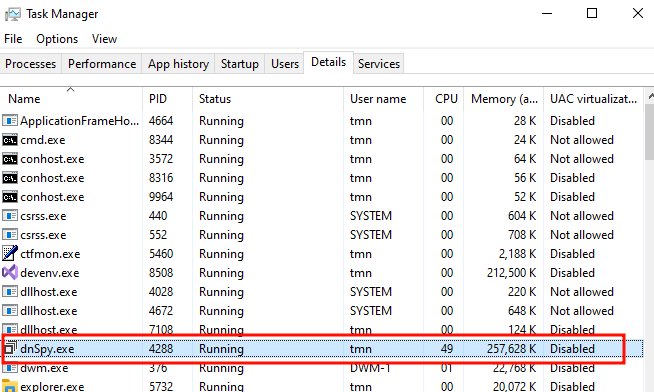Switch to the Users tab
Screen dimensions: 654x392
pos(285,64)
